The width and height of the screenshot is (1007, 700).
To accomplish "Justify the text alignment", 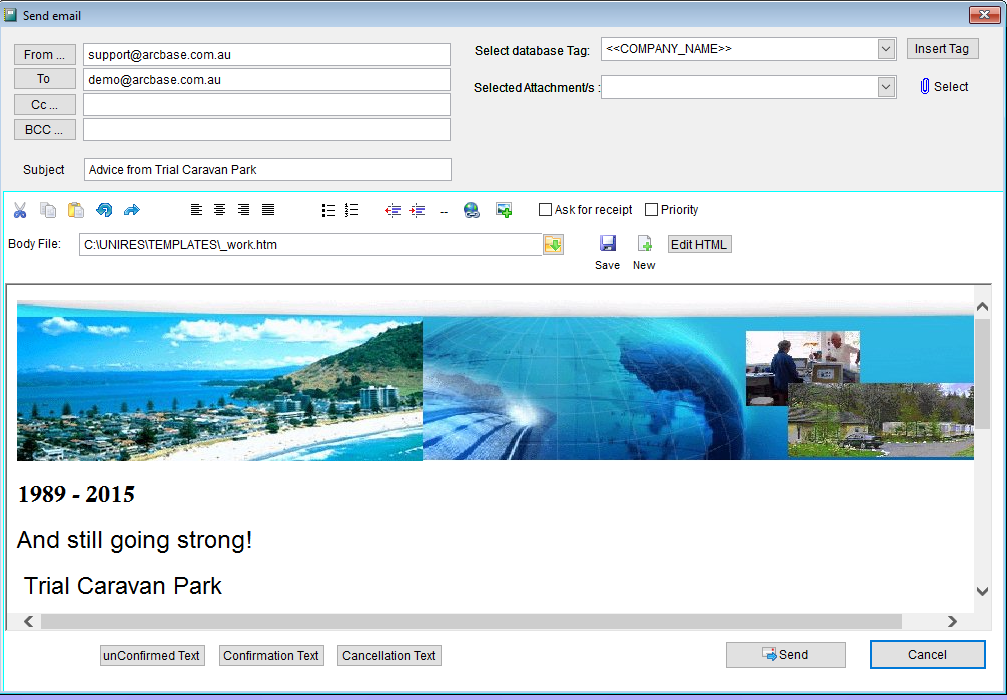I will (x=268, y=209).
